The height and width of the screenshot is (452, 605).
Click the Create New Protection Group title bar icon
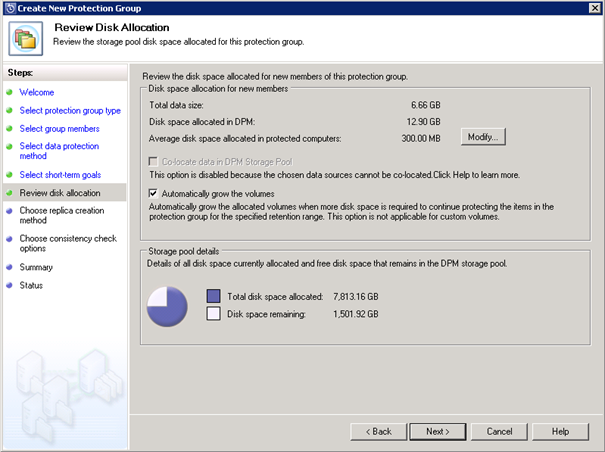[x=9, y=8]
